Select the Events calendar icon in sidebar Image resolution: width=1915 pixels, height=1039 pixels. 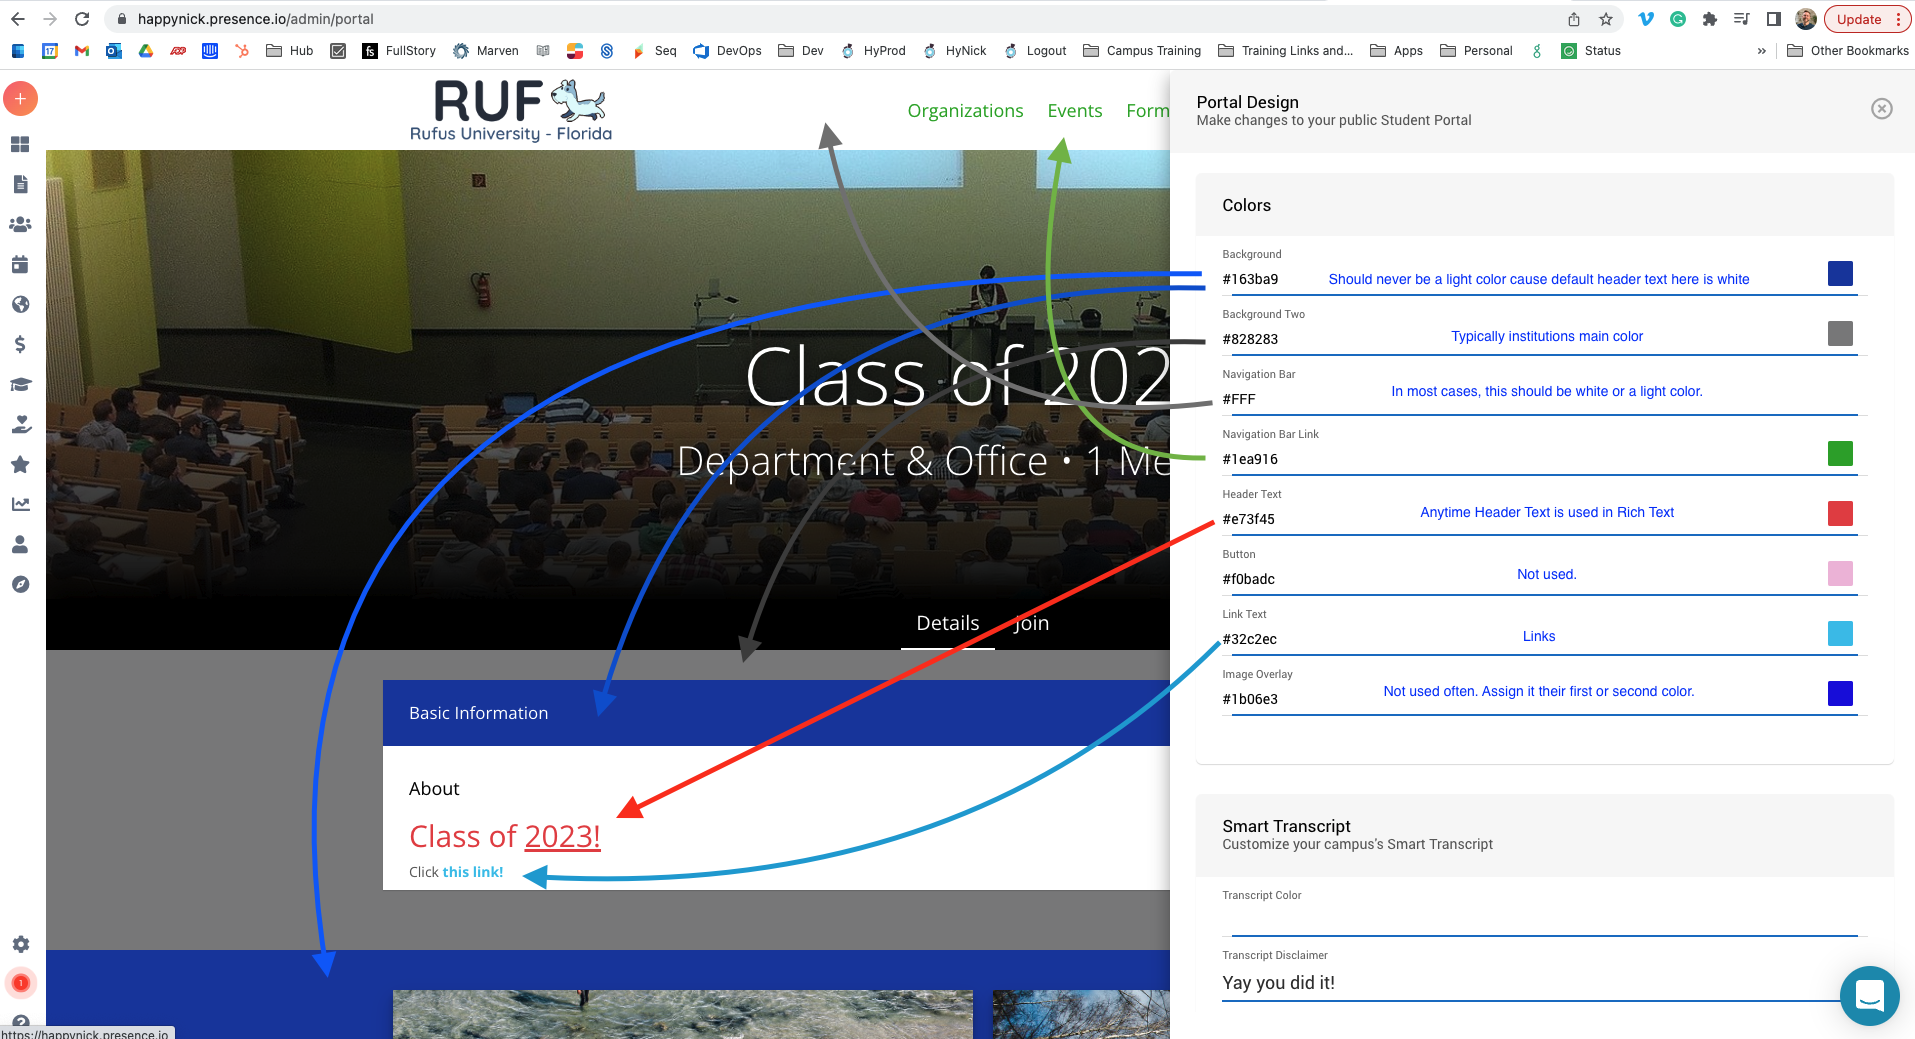(20, 264)
